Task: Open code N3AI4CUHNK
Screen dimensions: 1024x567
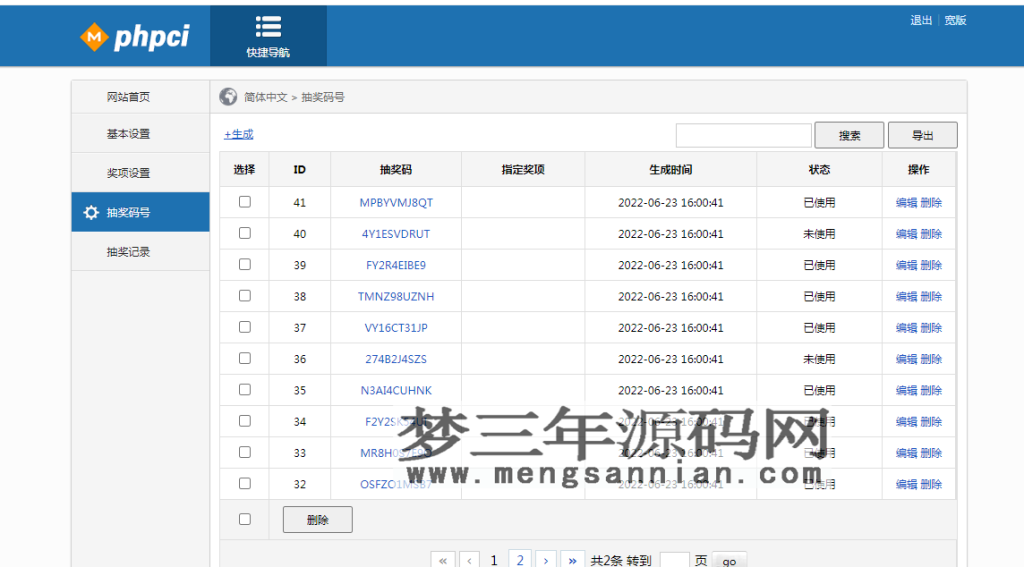Action: click(x=396, y=391)
